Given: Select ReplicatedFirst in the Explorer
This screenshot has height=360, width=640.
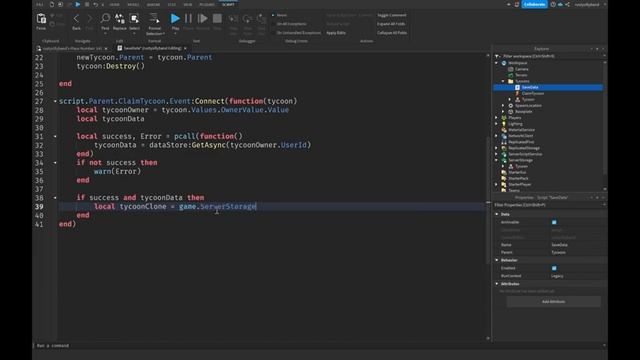Looking at the screenshot, I should (521, 142).
